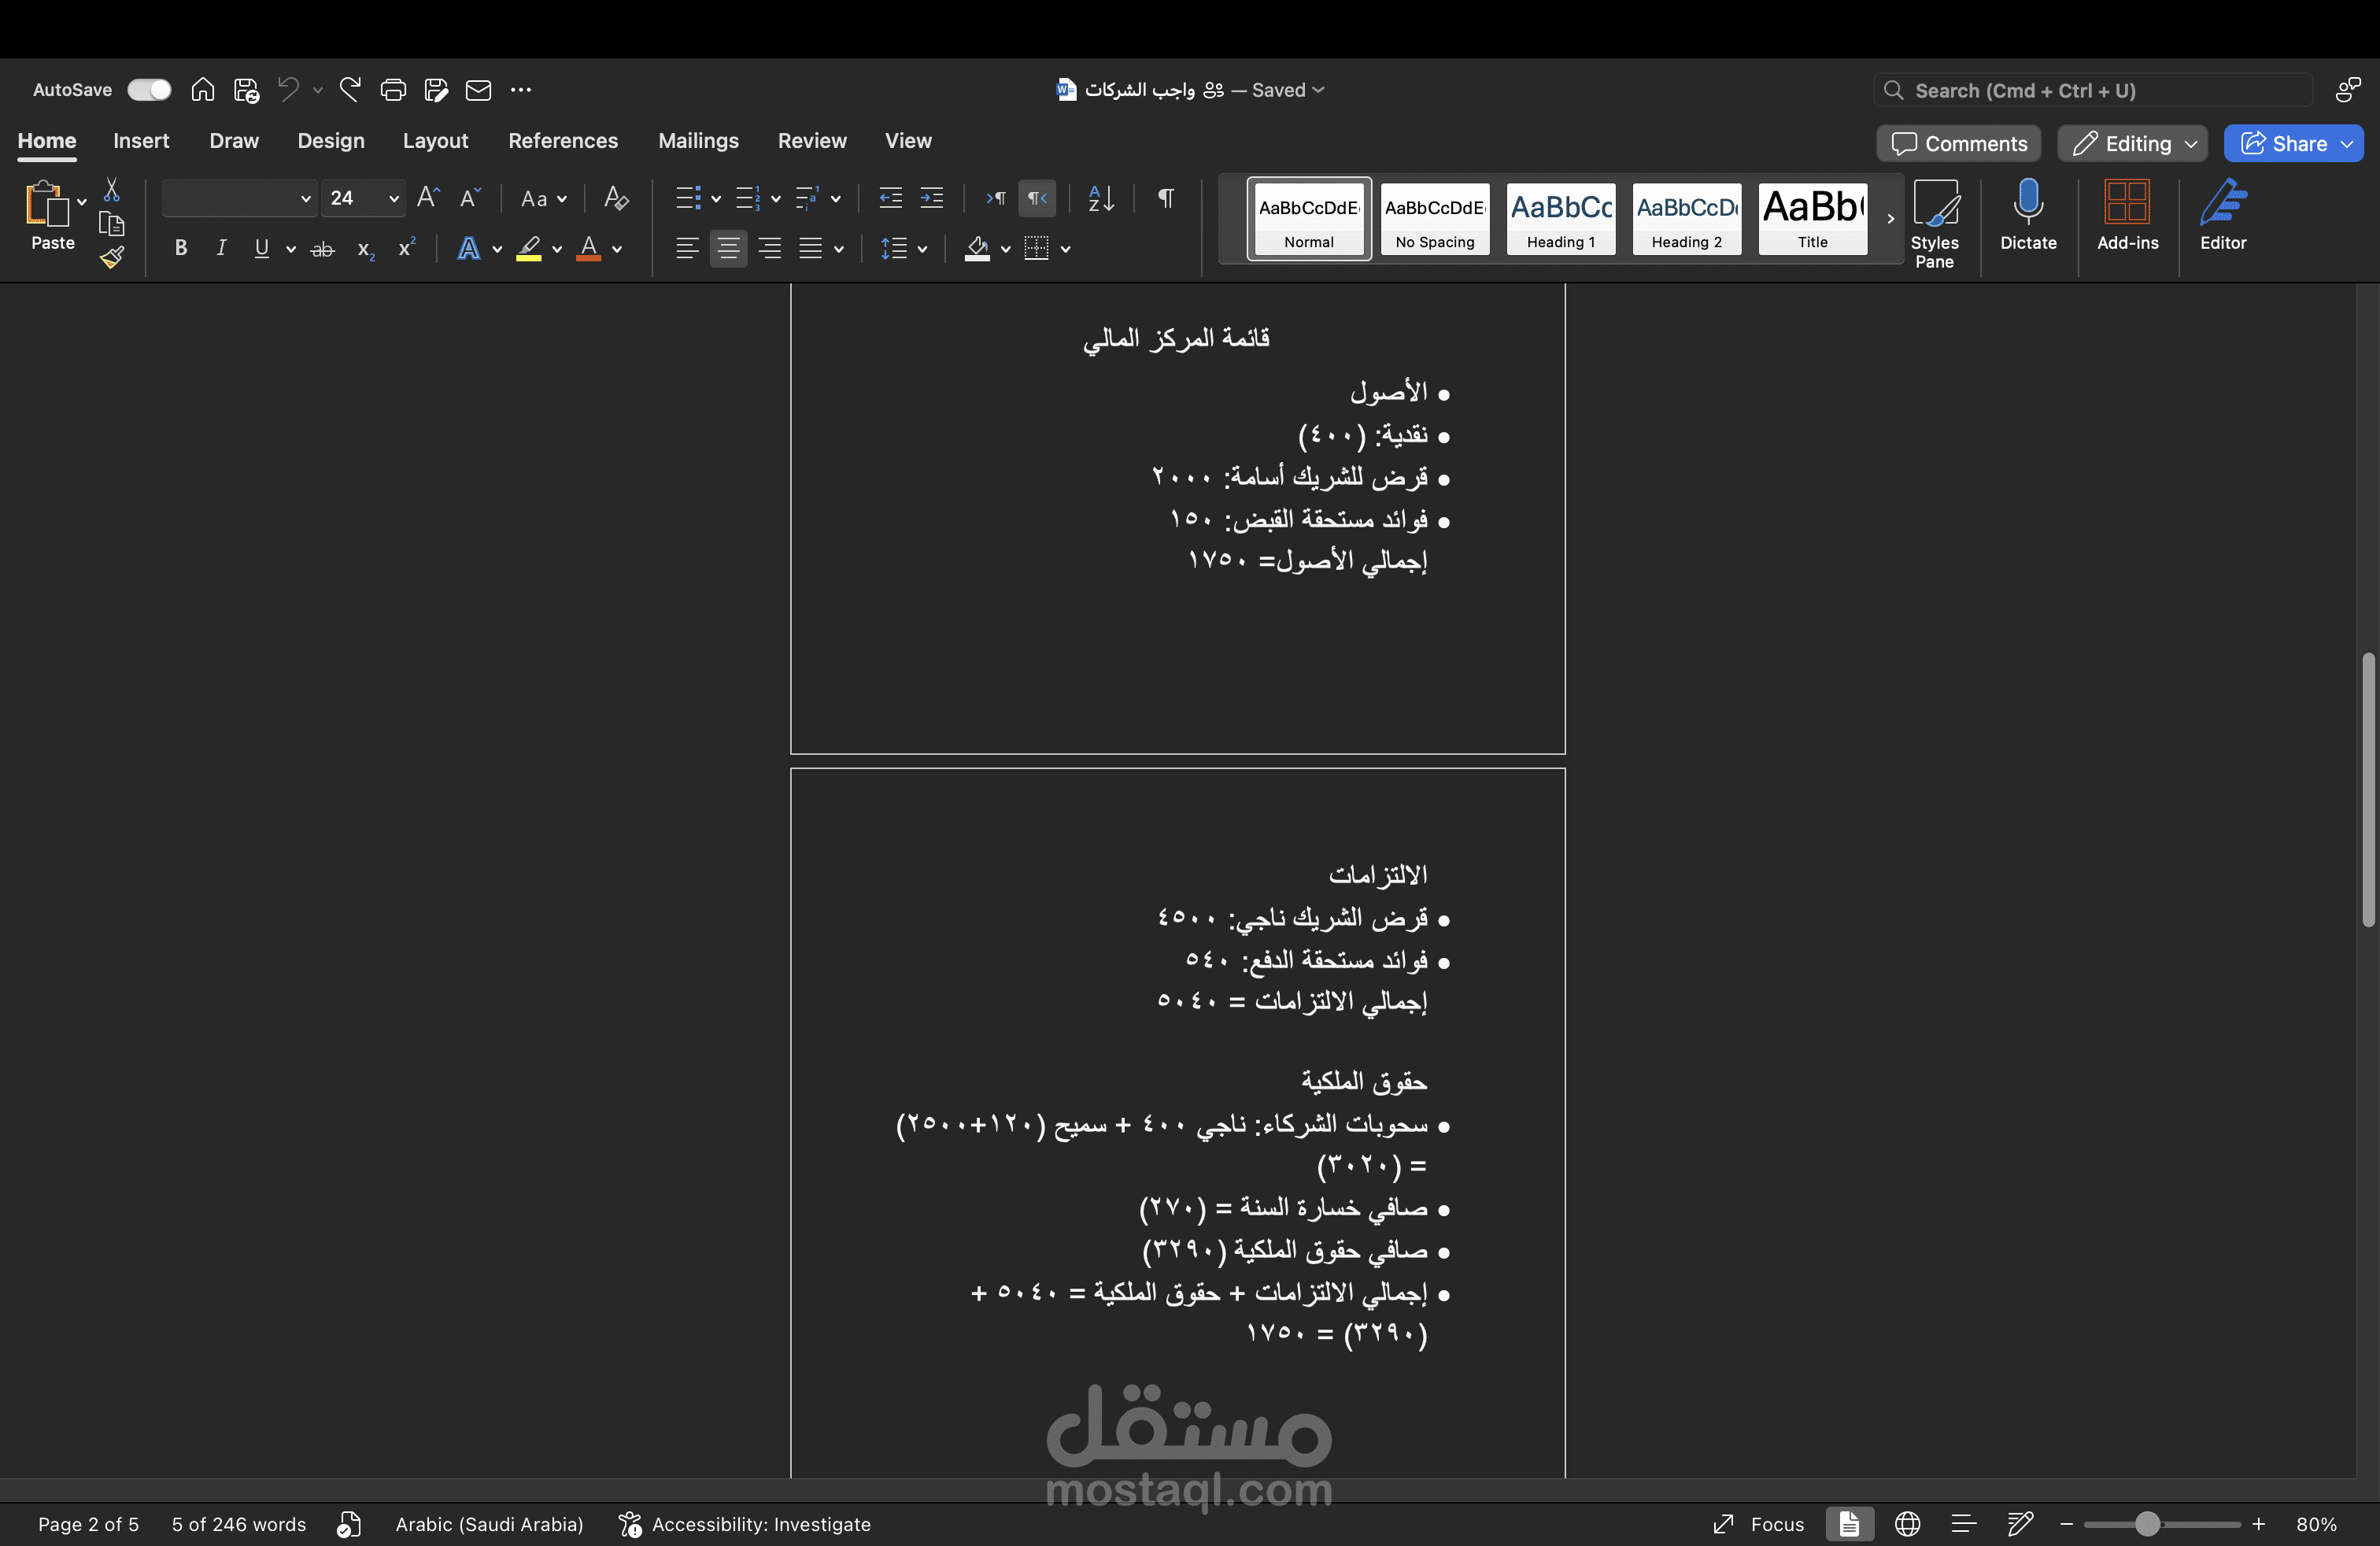
Task: Open the Accessibility: Investigate checker
Action: click(745, 1524)
